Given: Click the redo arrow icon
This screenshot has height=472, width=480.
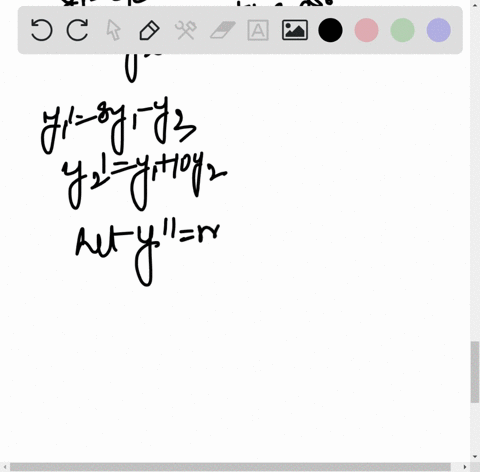Looking at the screenshot, I should click(x=78, y=30).
